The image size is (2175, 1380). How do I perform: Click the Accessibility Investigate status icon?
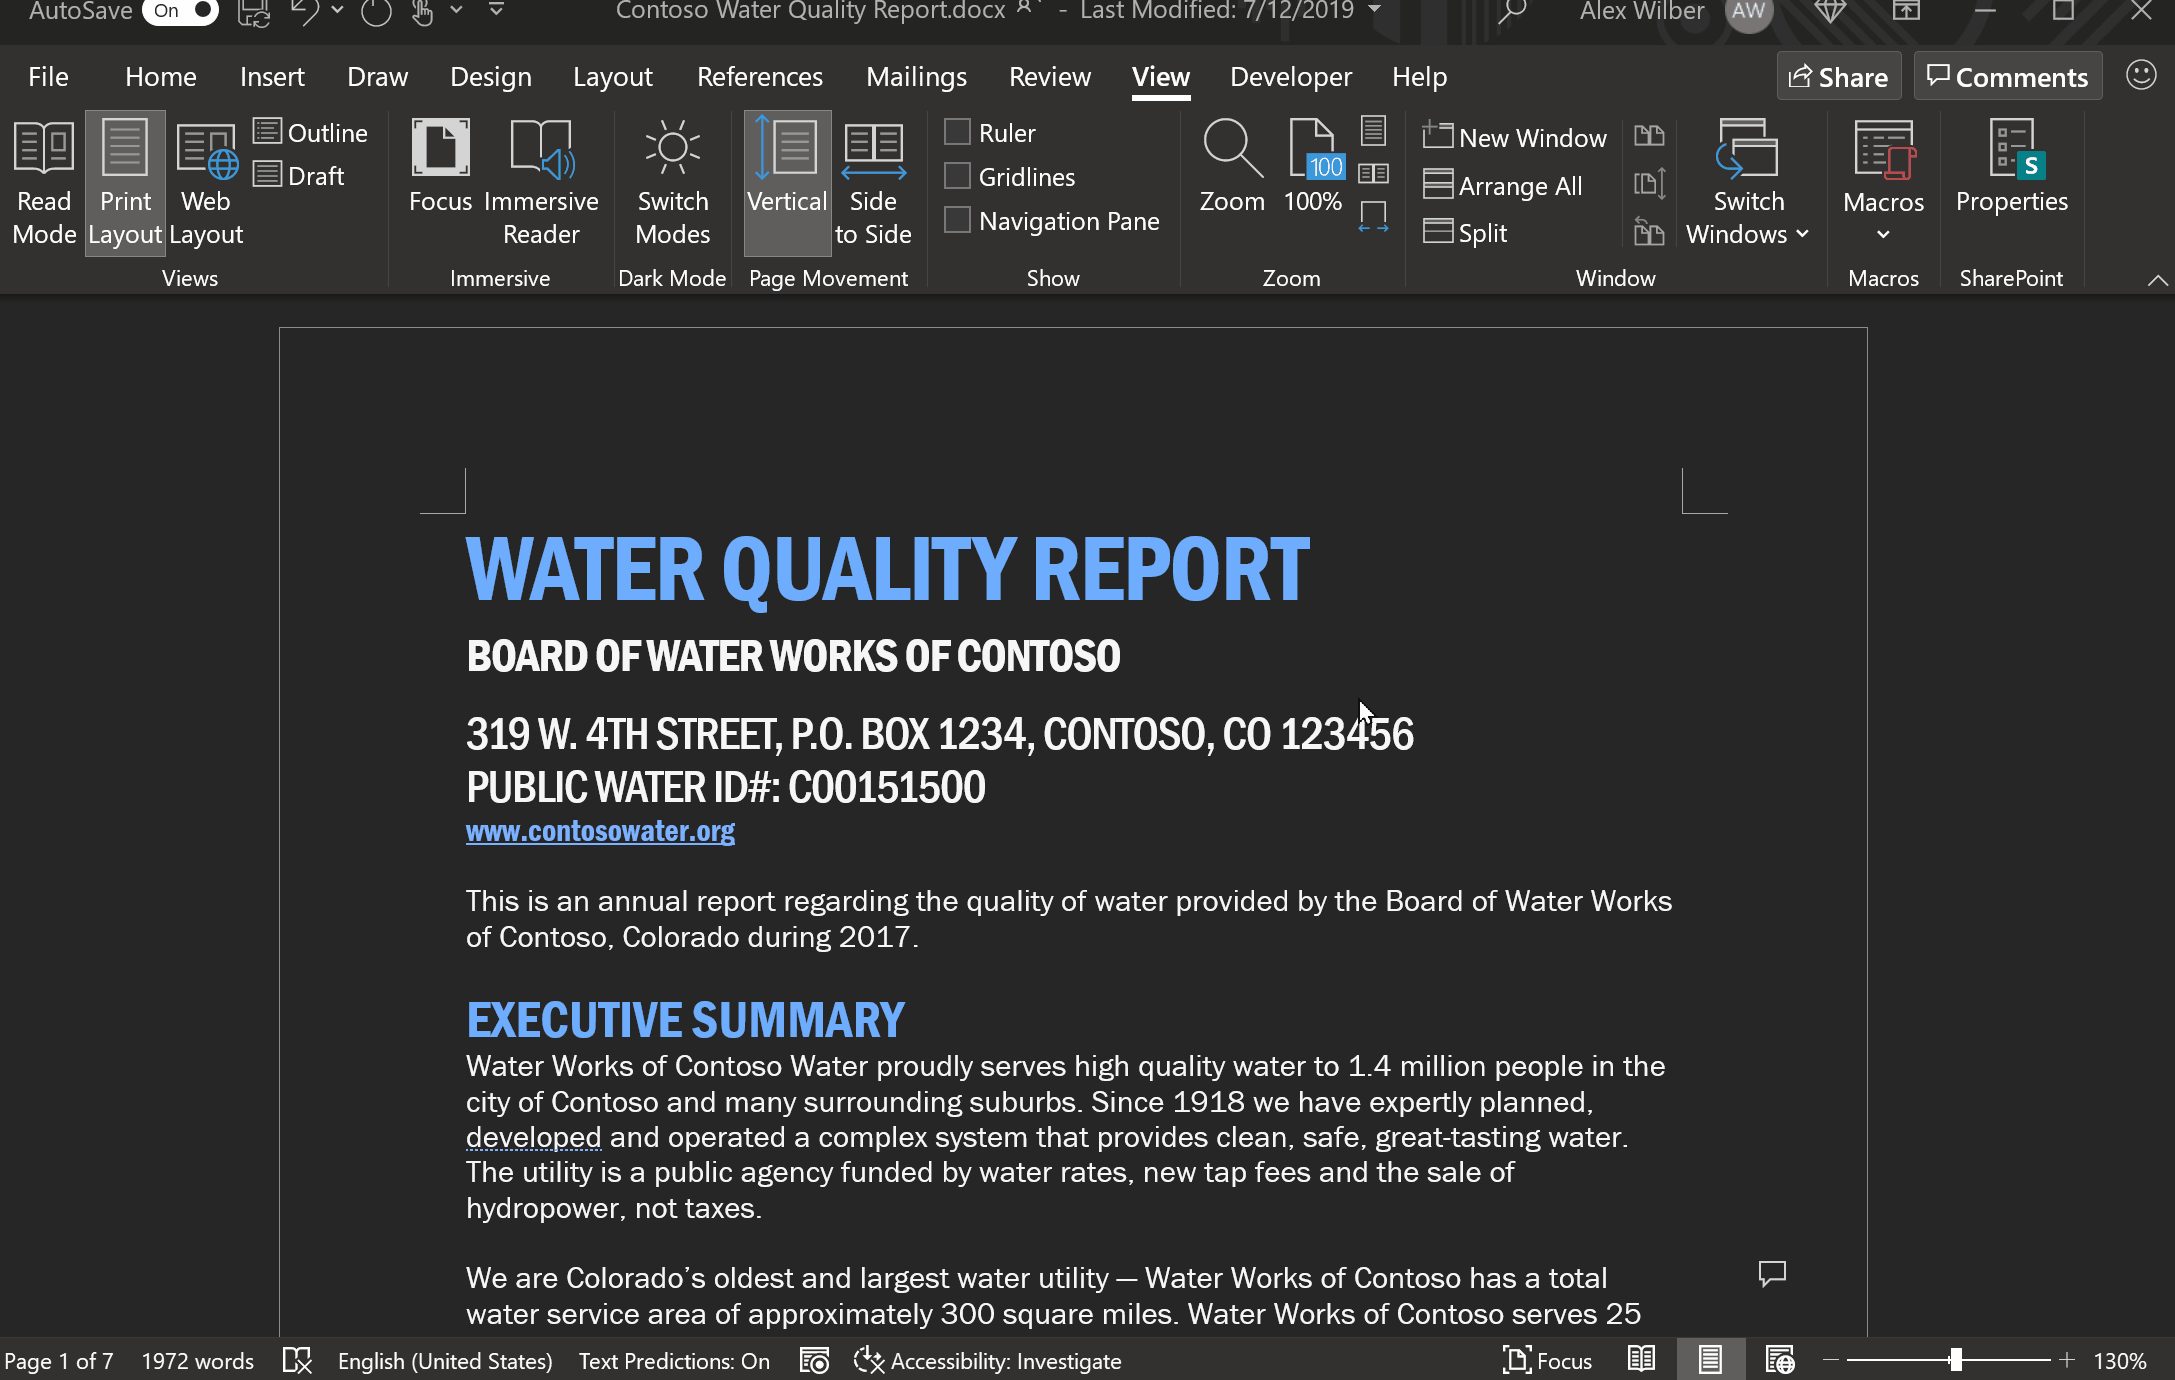coord(867,1359)
